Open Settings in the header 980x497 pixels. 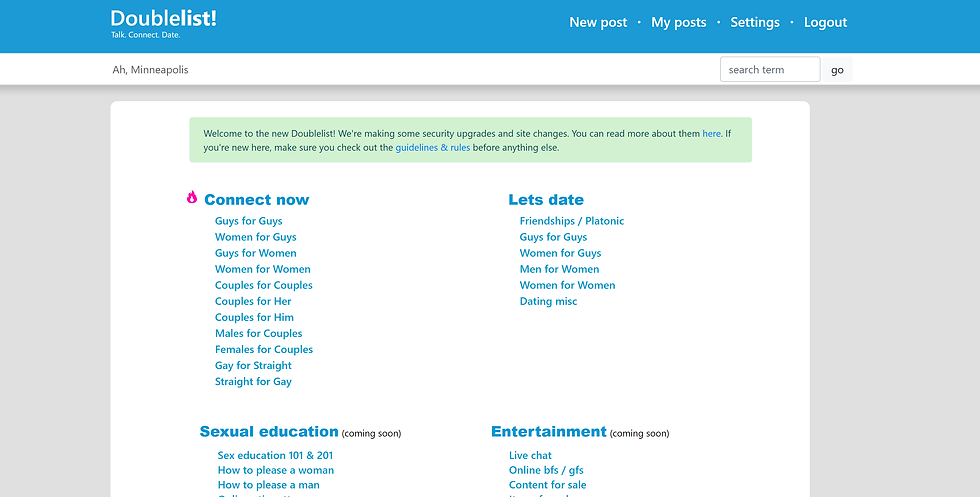click(x=755, y=23)
